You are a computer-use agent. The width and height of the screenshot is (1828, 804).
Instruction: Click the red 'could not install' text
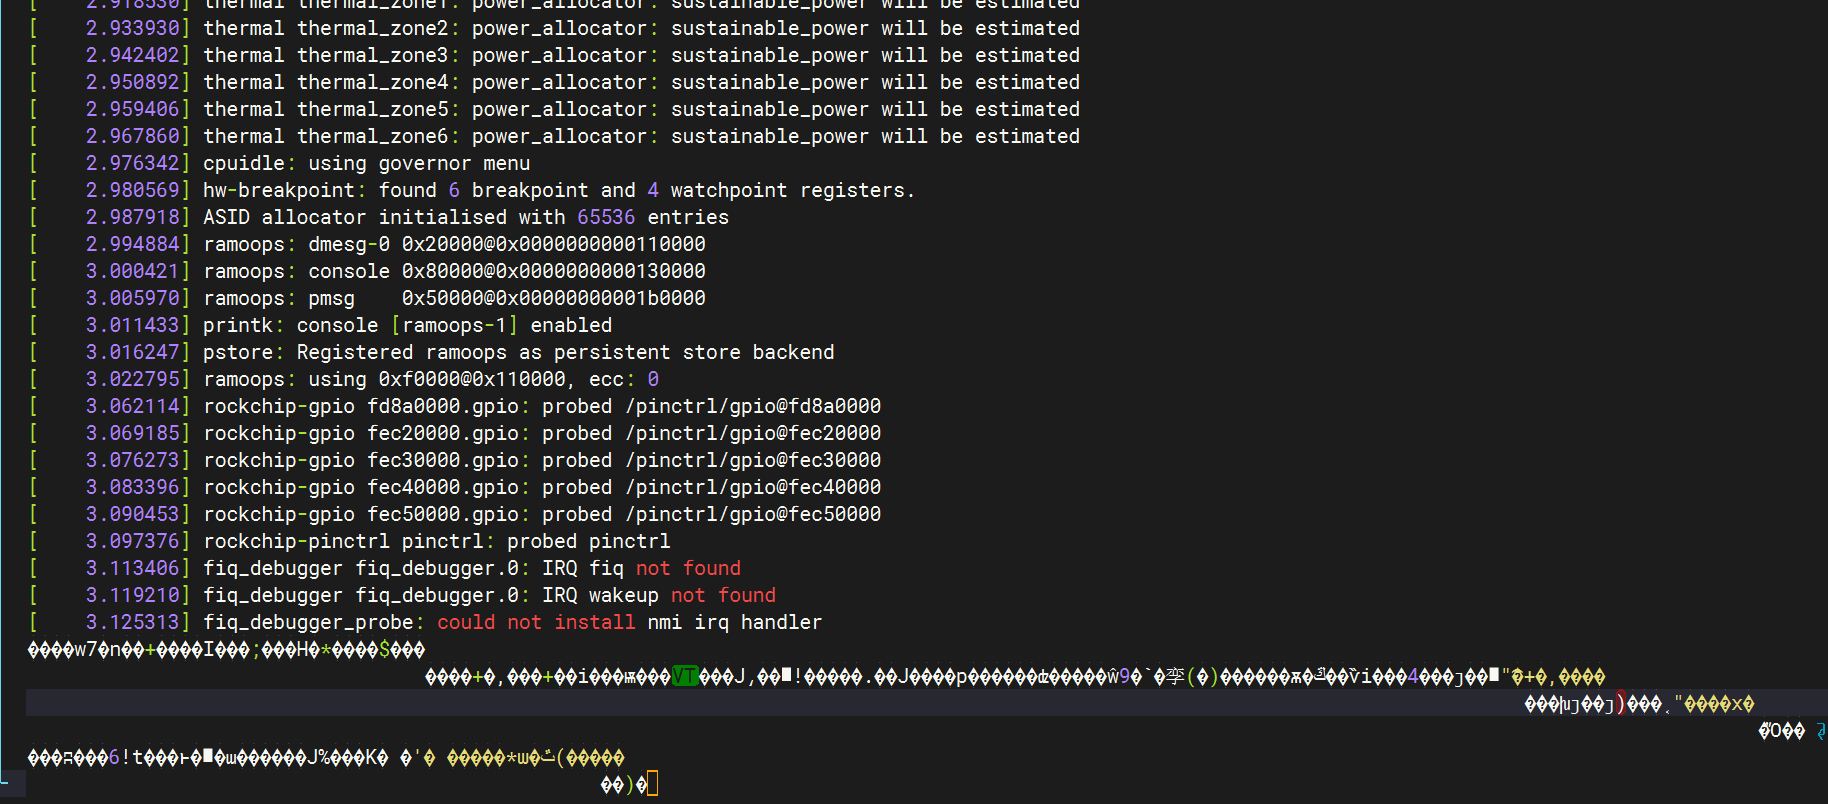[535, 622]
